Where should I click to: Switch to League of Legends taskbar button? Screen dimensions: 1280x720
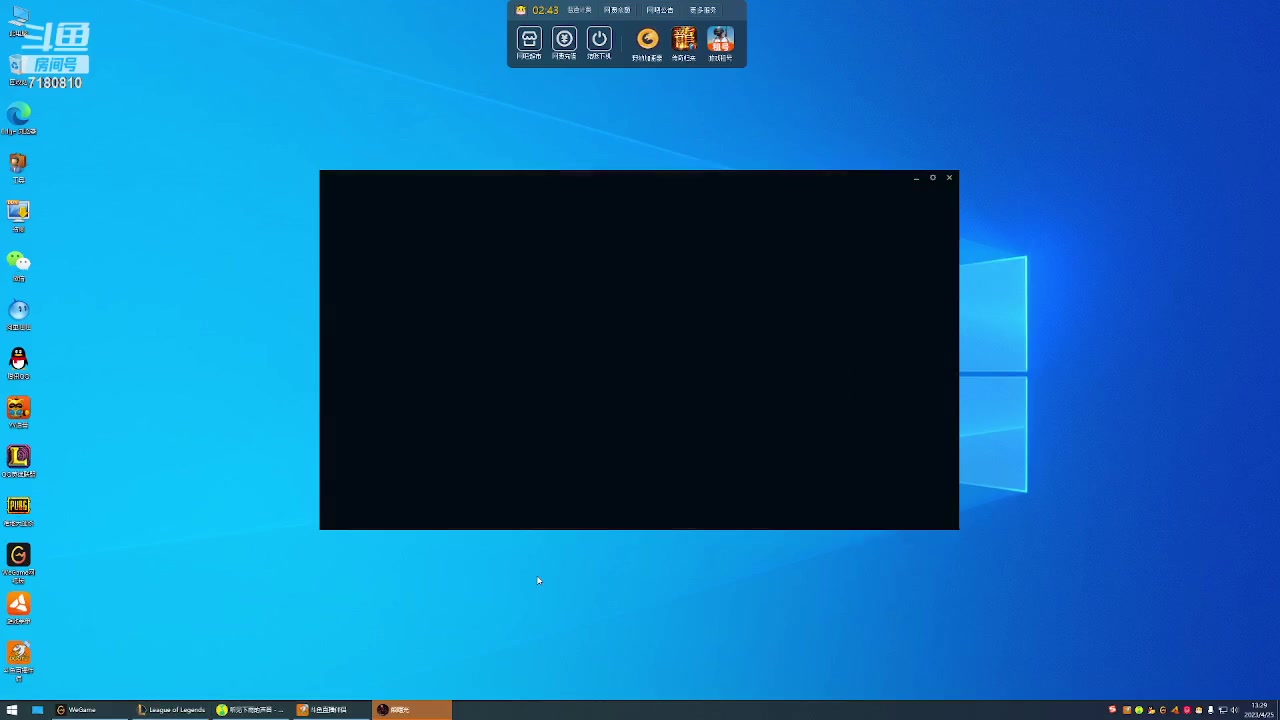171,710
